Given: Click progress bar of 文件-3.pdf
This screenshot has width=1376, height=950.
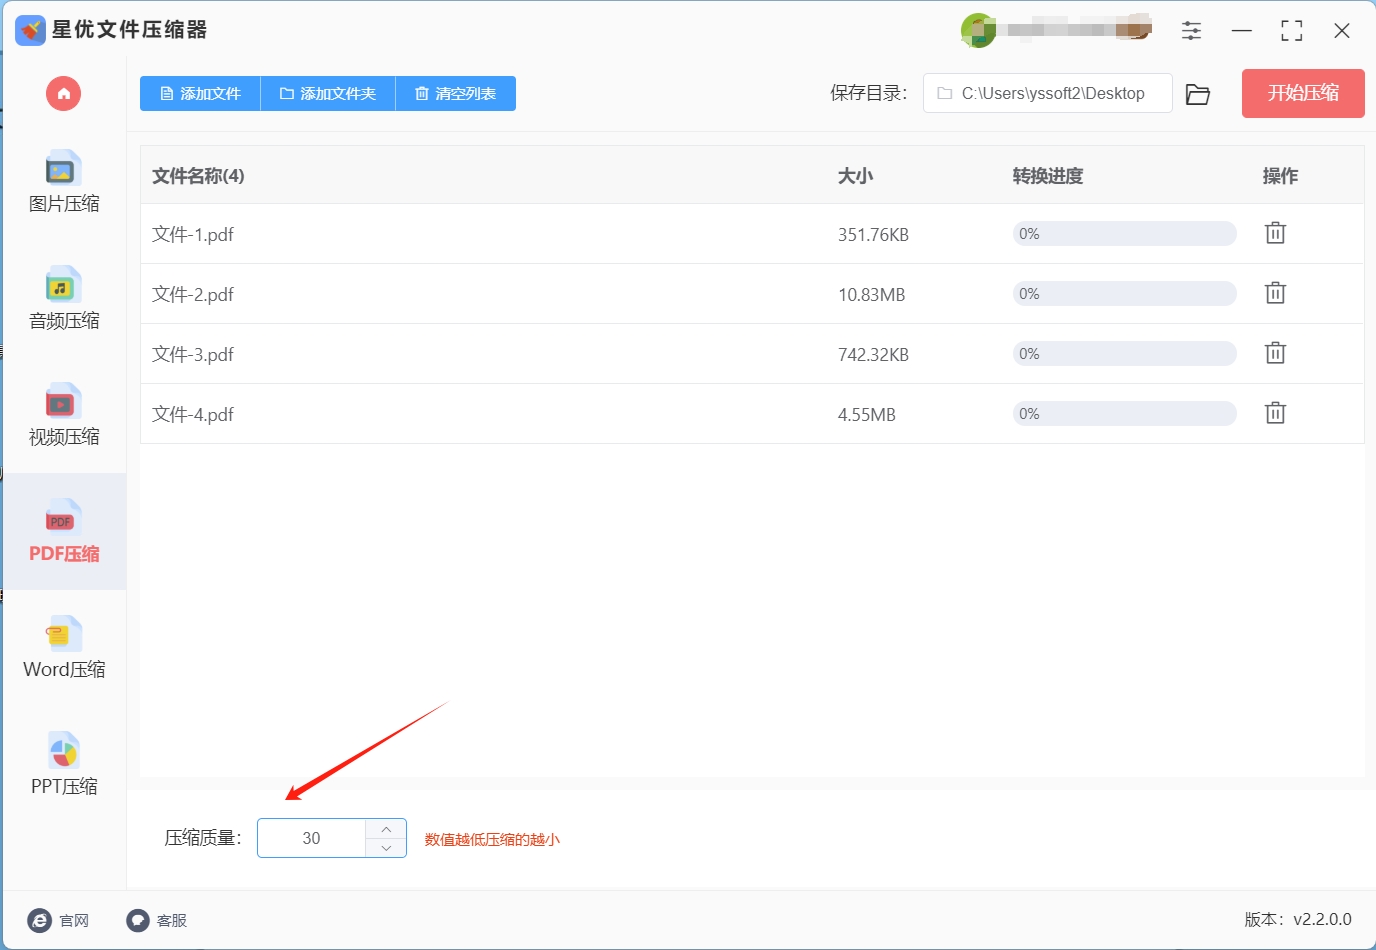Looking at the screenshot, I should tap(1124, 354).
